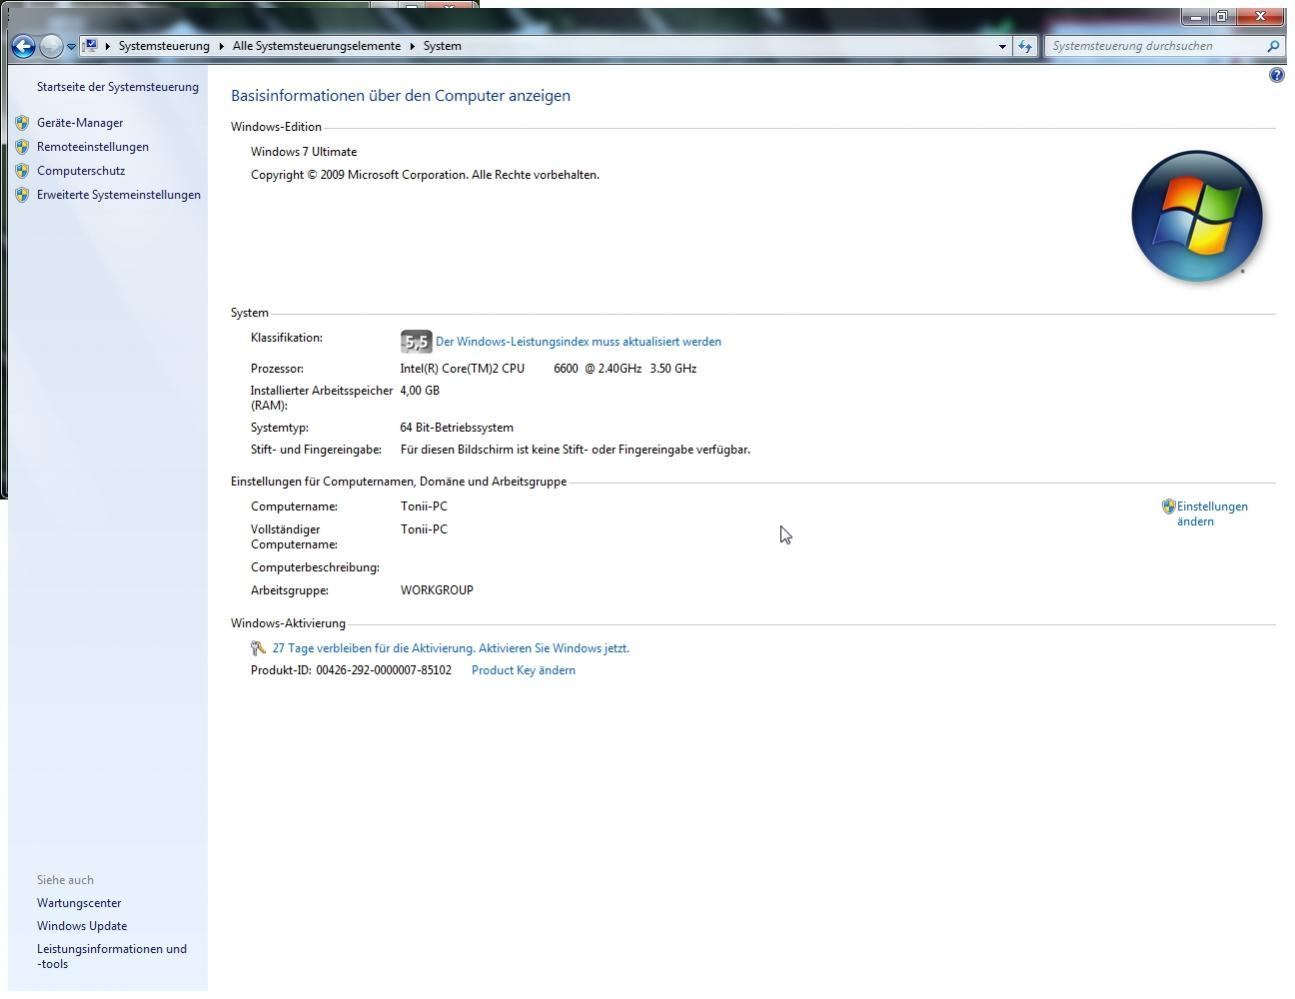The height and width of the screenshot is (999, 1295).
Task: Click the Copyright 2009 Microsoft text
Action: (425, 175)
